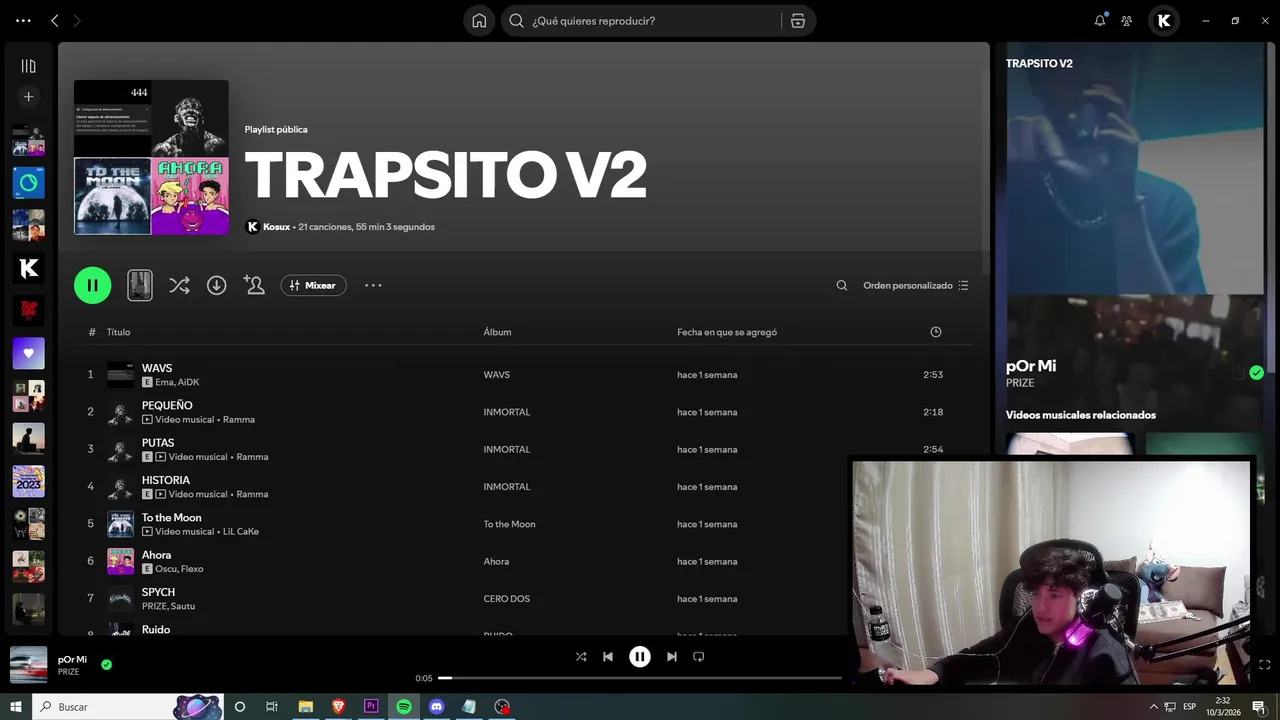This screenshot has height=720, width=1280.
Task: Search within the playlist magnifier icon
Action: [842, 285]
